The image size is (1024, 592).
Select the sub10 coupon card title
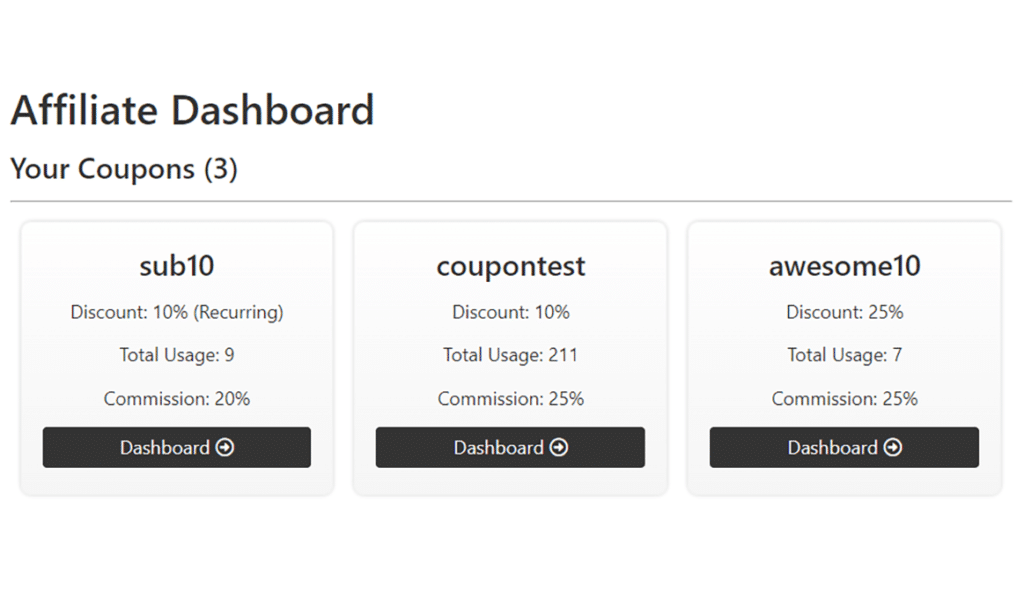pos(176,266)
